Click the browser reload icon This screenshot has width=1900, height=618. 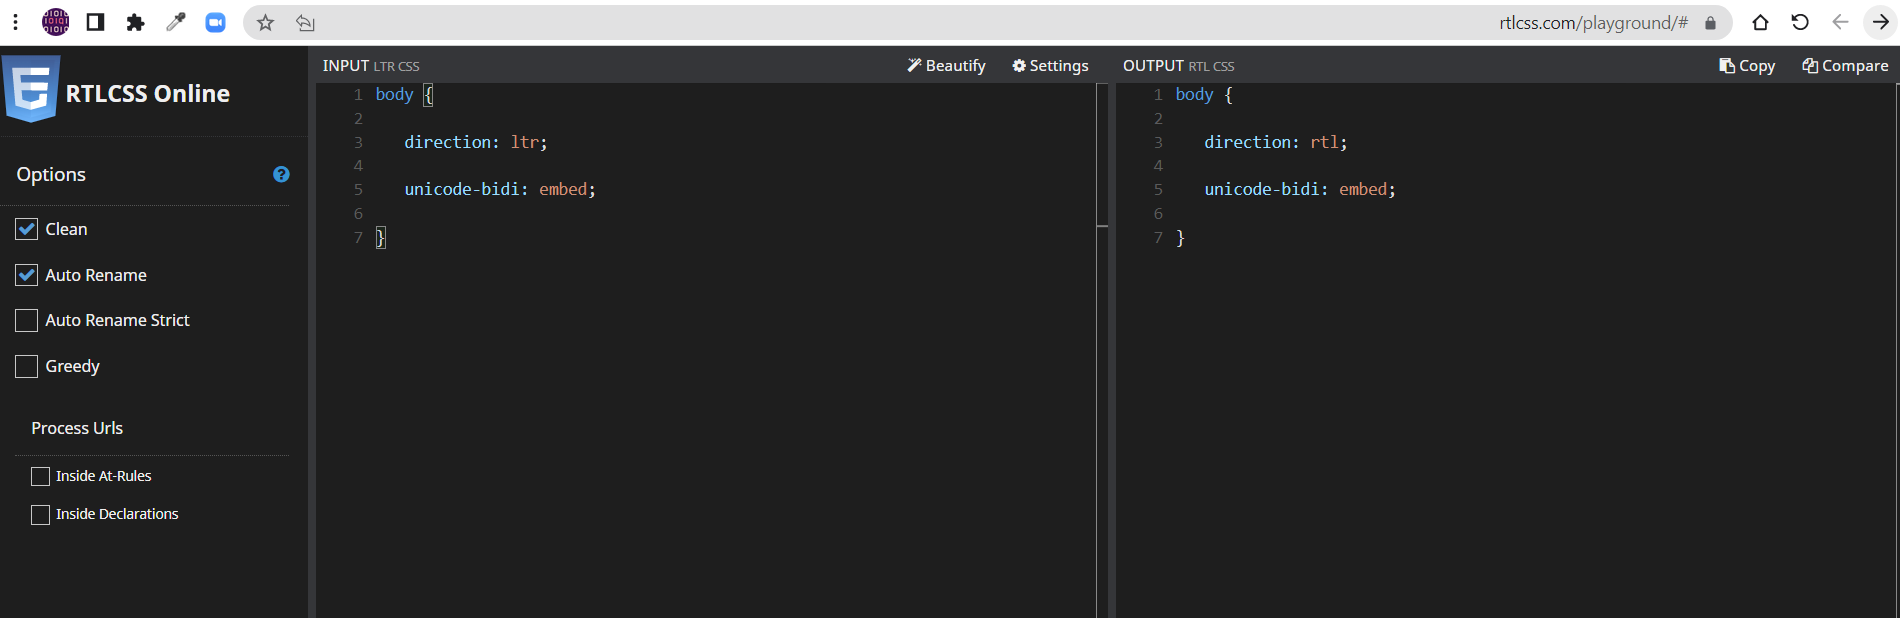coord(1800,22)
